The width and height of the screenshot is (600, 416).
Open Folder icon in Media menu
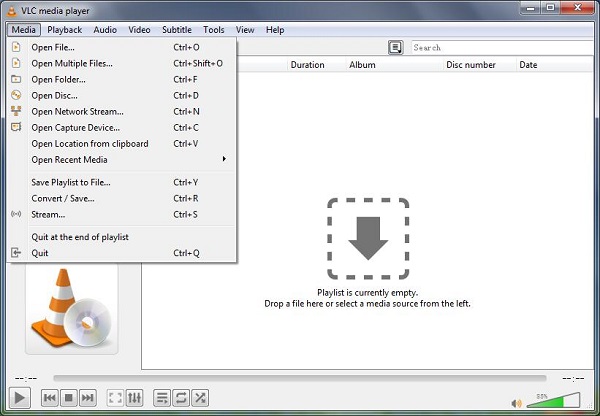(16, 79)
